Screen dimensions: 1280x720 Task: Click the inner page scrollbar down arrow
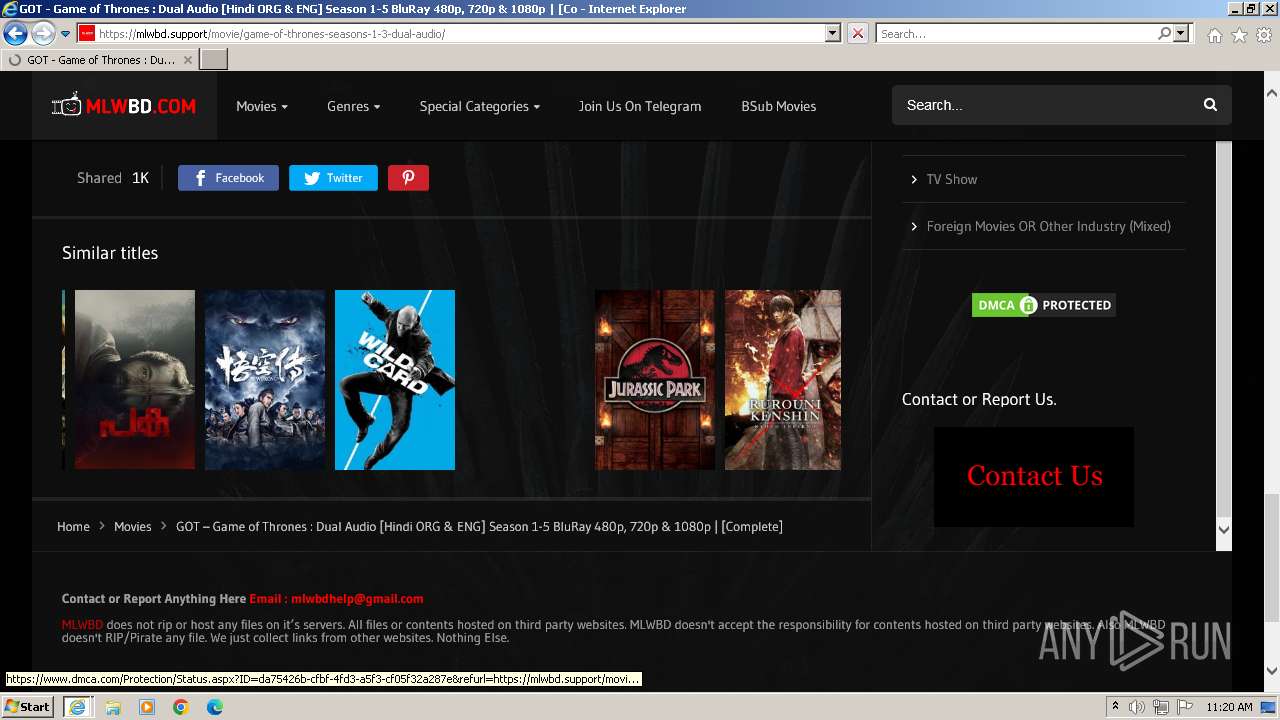coord(1223,529)
